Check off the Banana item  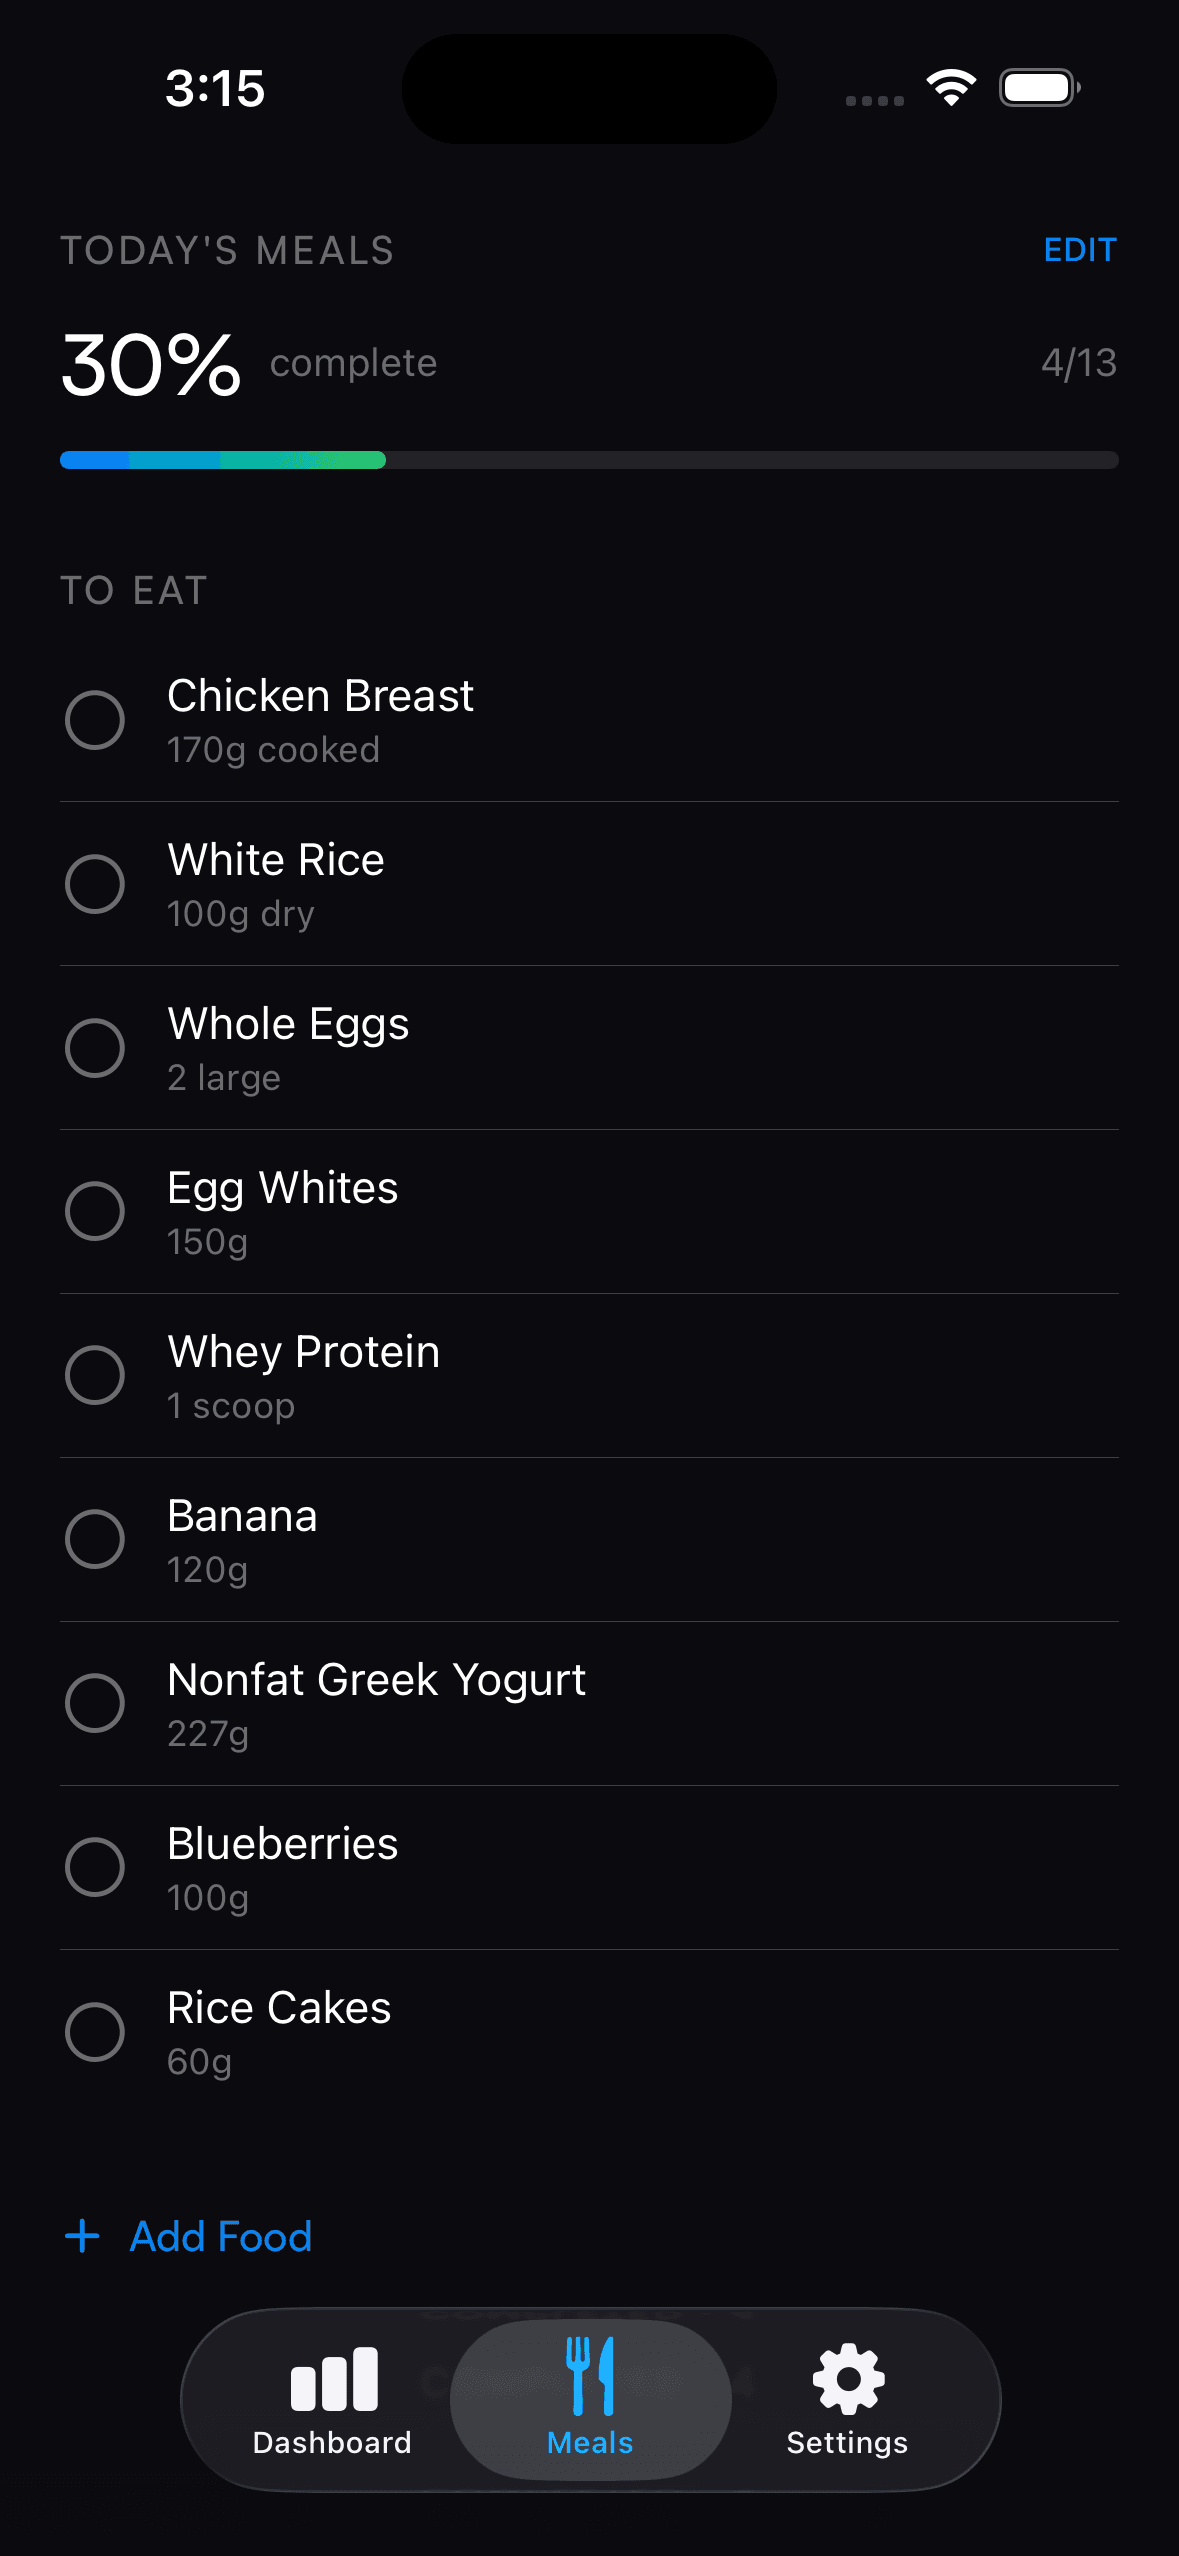coord(95,1539)
